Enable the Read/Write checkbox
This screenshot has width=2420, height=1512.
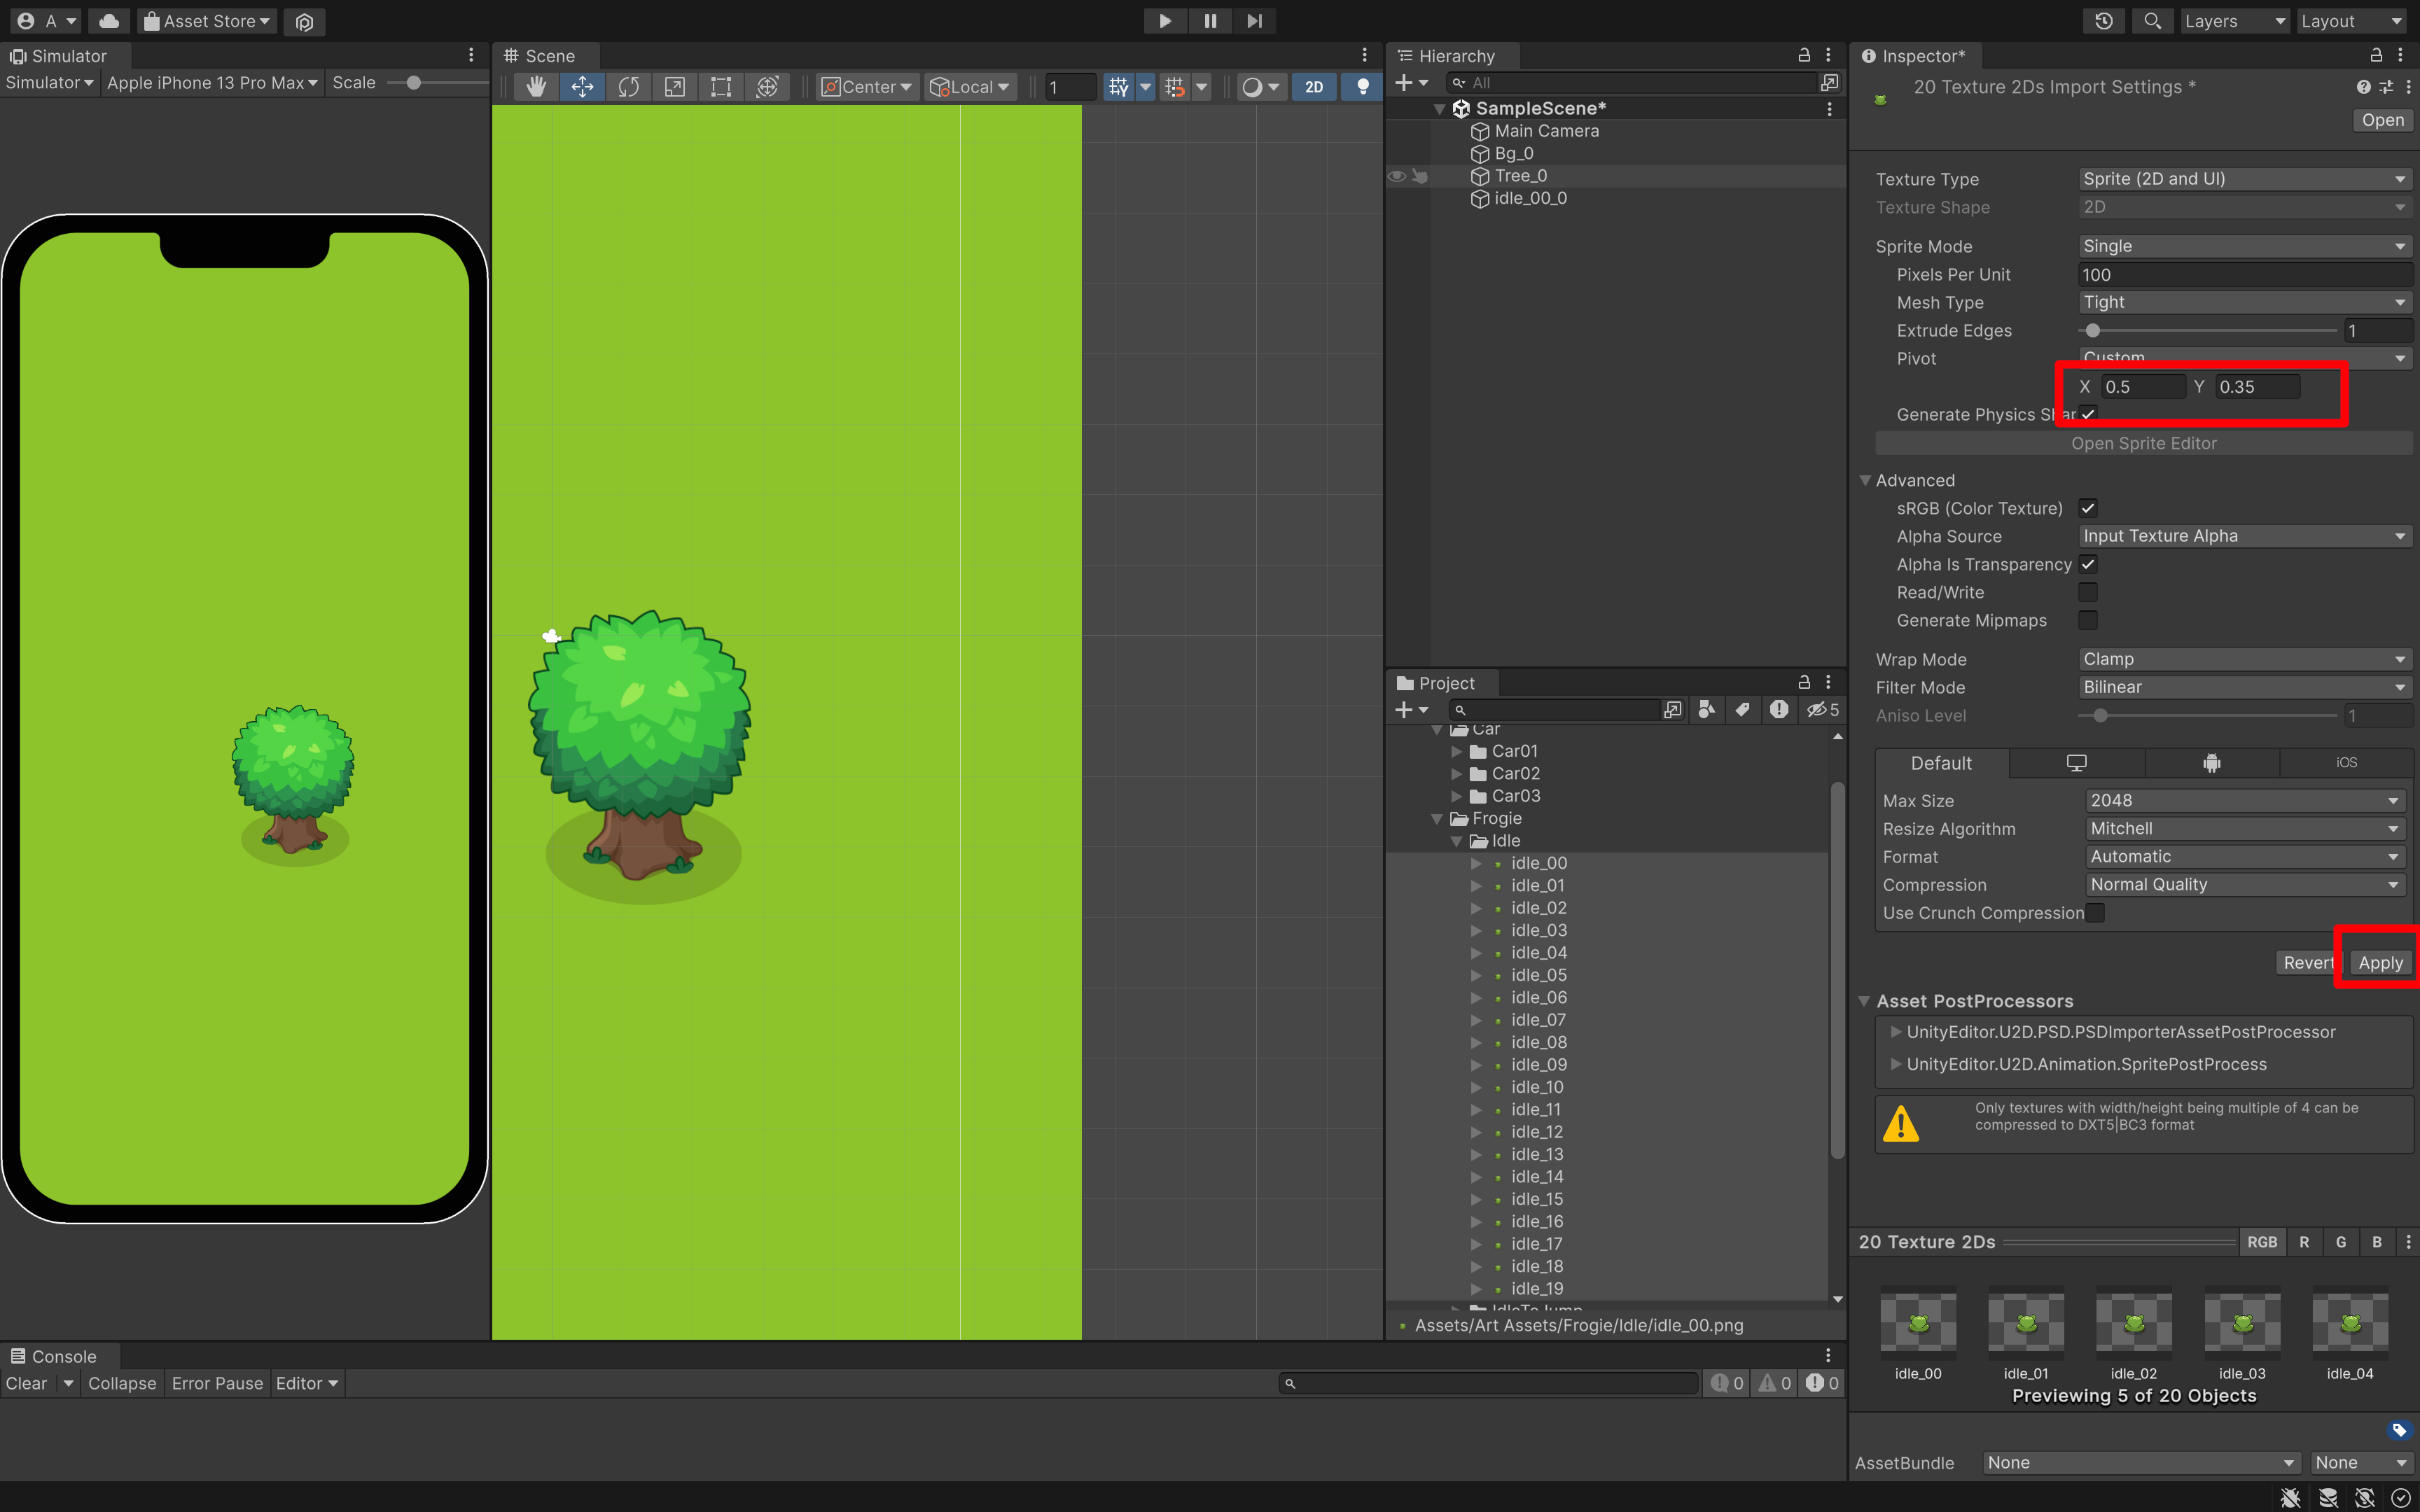2088,592
